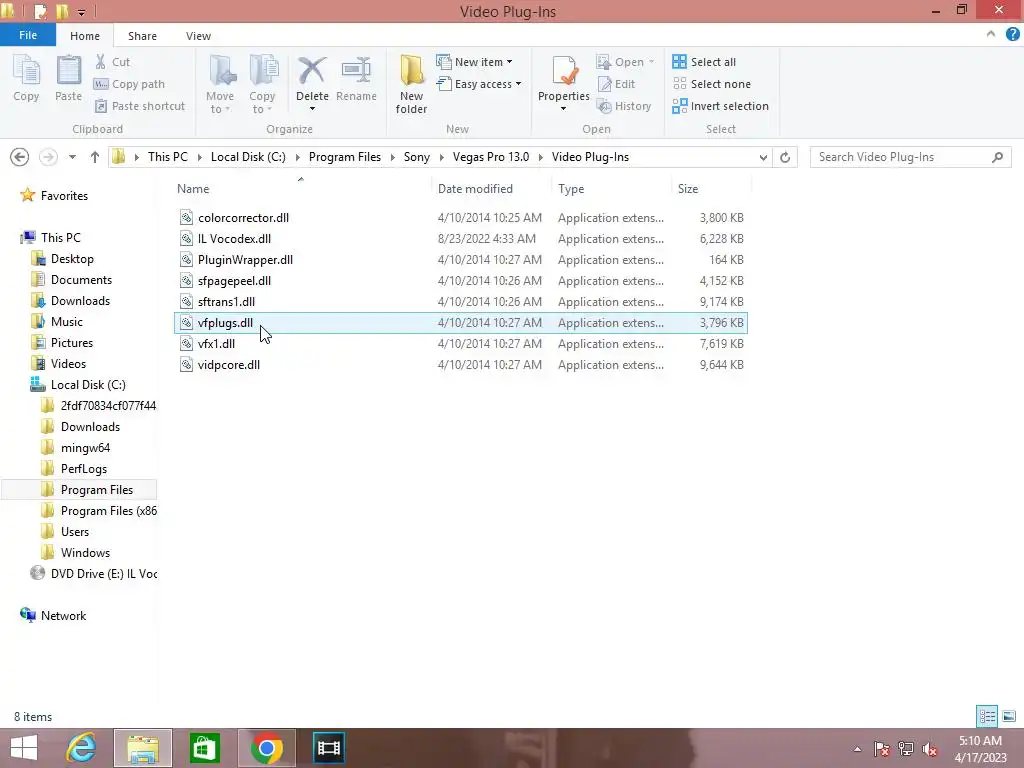Screen dimensions: 1024x768
Task: Open Explorer Help question mark icon
Action: coord(1013,35)
